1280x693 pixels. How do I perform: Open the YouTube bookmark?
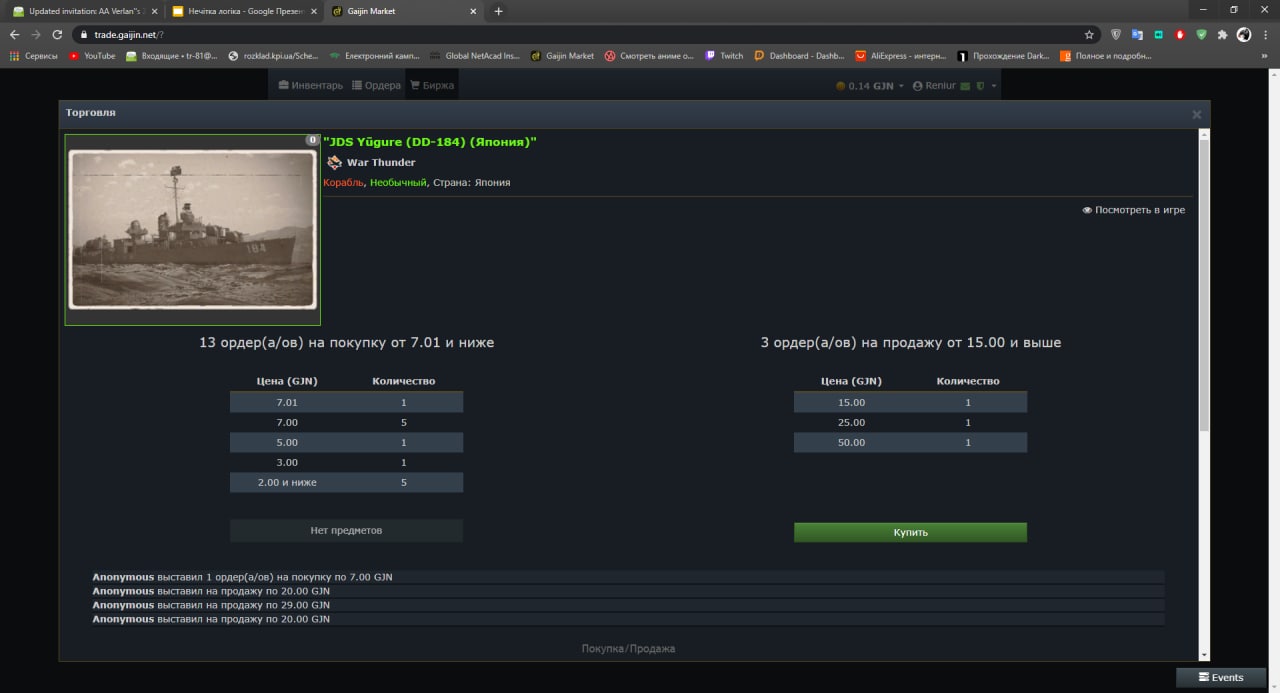pyautogui.click(x=92, y=56)
